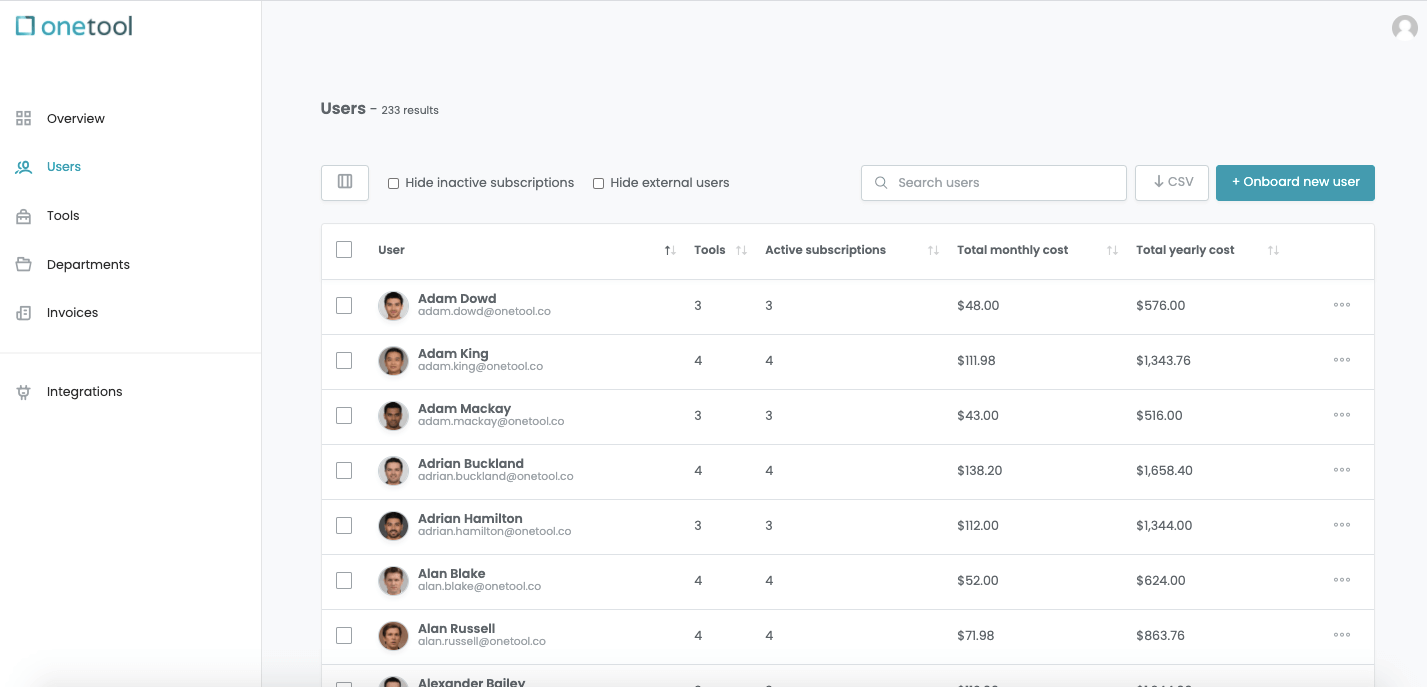Check the box for Adam Dowd
Image resolution: width=1427 pixels, height=687 pixels.
click(x=344, y=305)
